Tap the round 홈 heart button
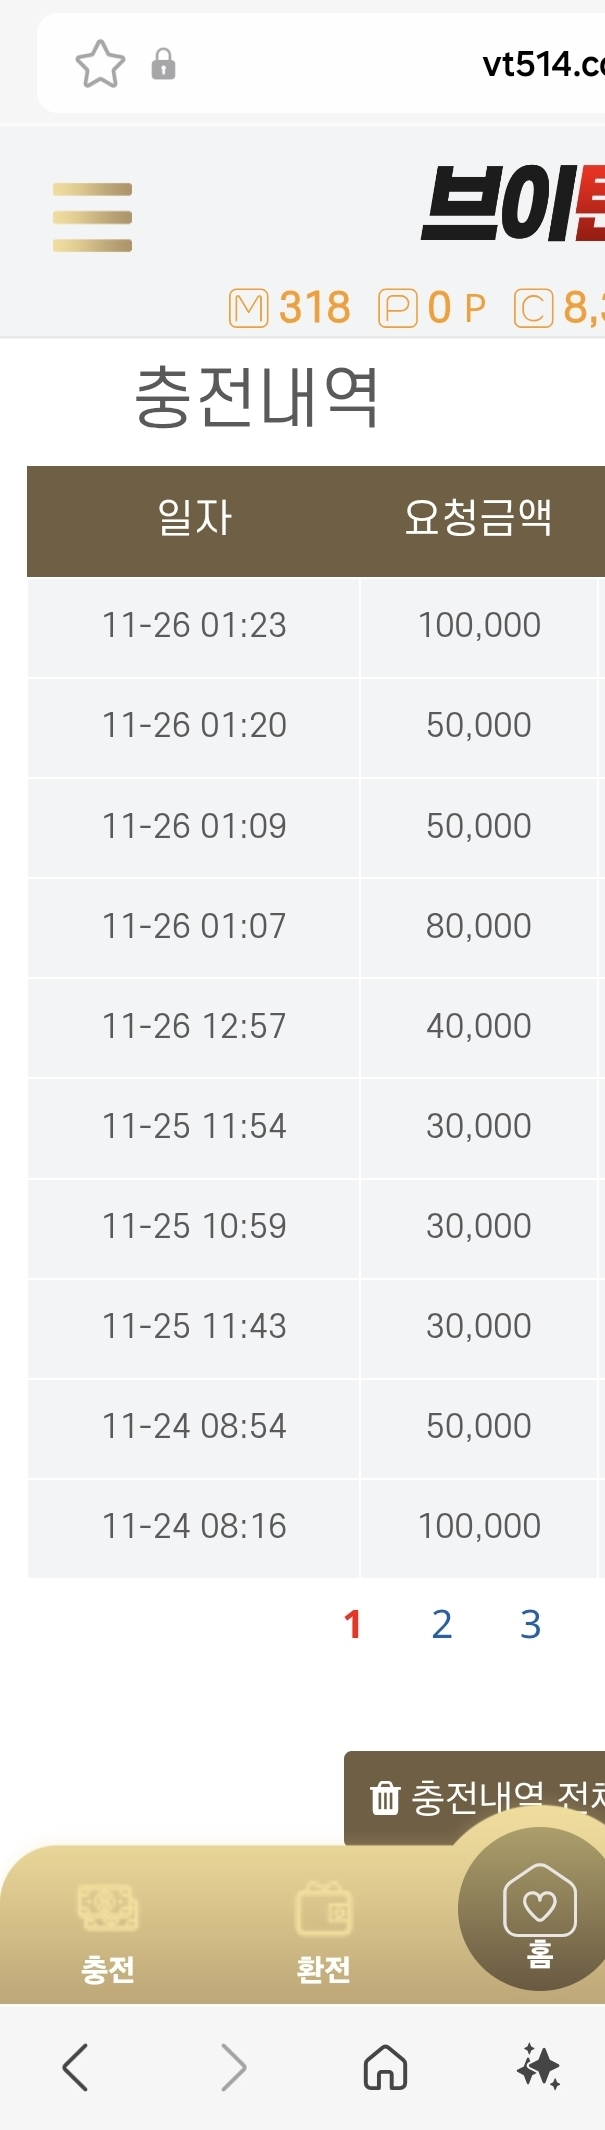This screenshot has height=2130, width=605. [x=539, y=1908]
